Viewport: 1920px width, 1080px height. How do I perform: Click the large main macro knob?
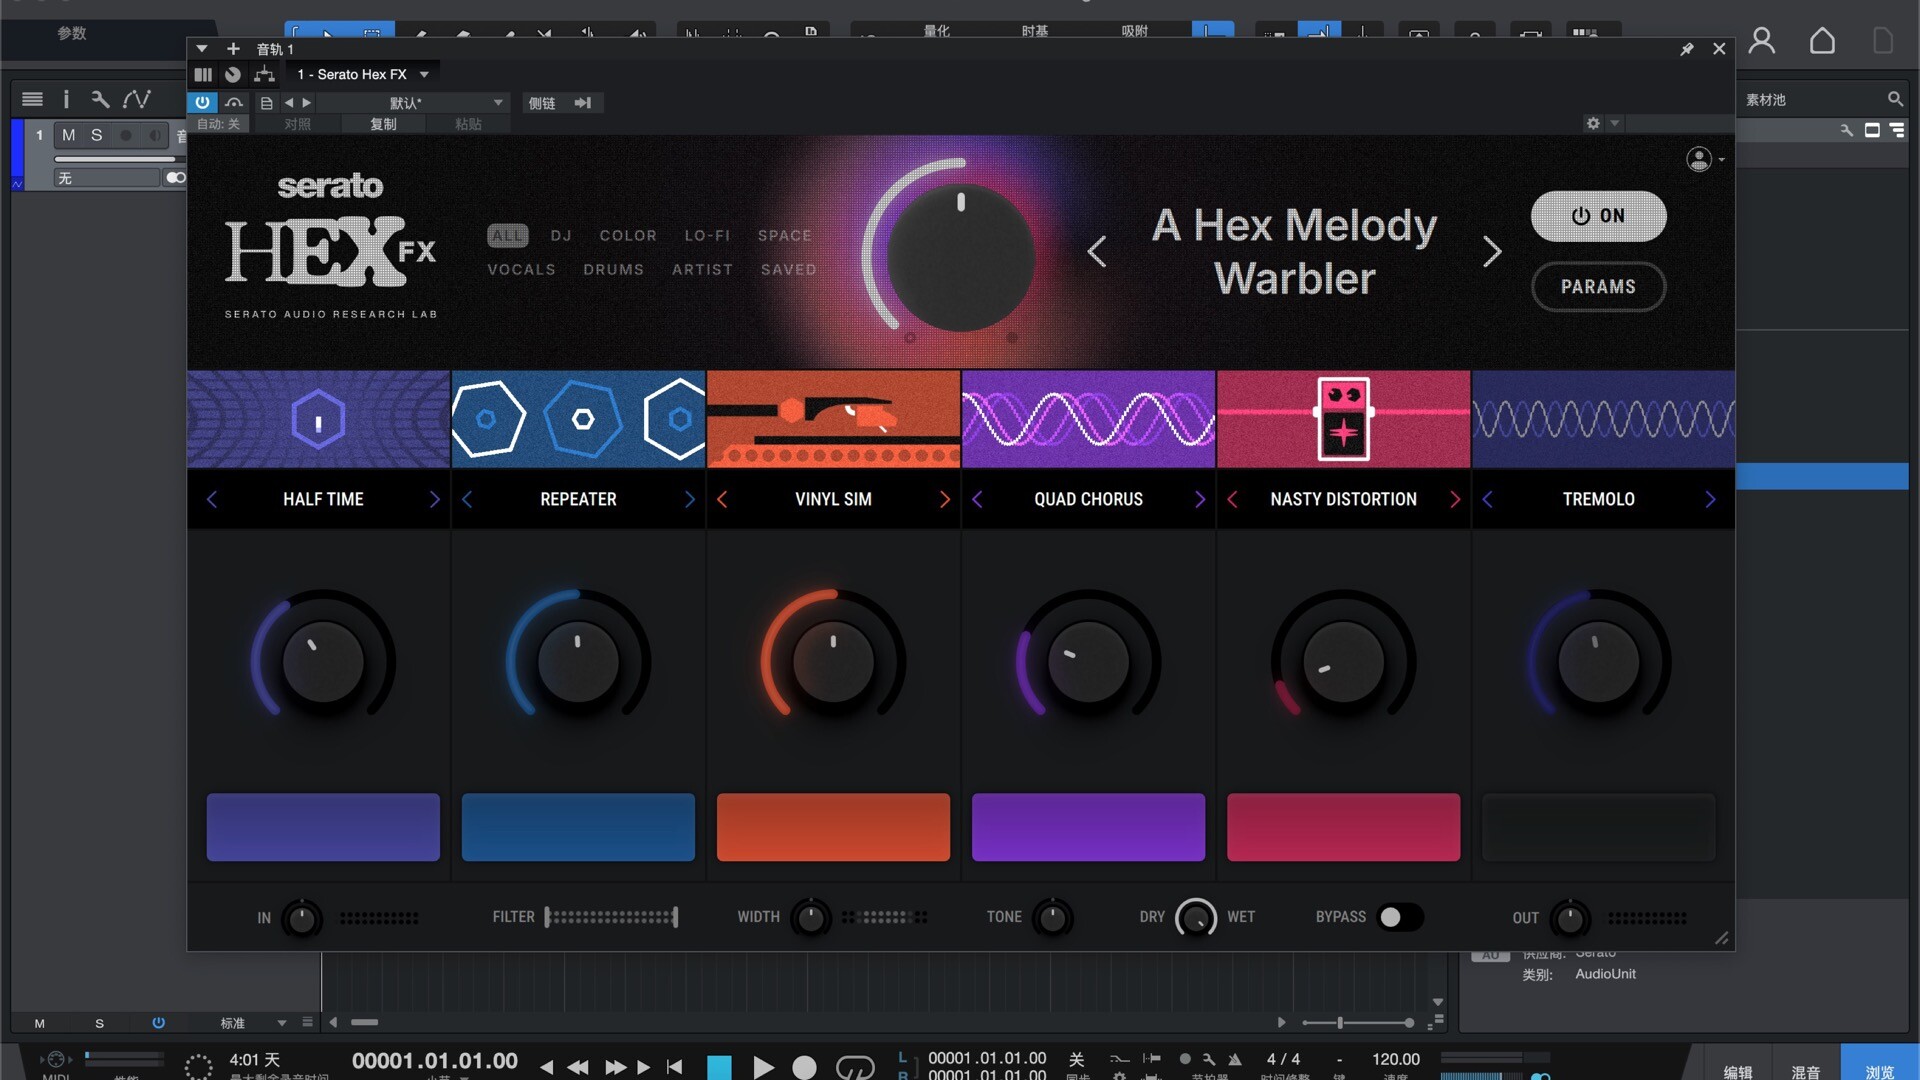click(x=960, y=257)
